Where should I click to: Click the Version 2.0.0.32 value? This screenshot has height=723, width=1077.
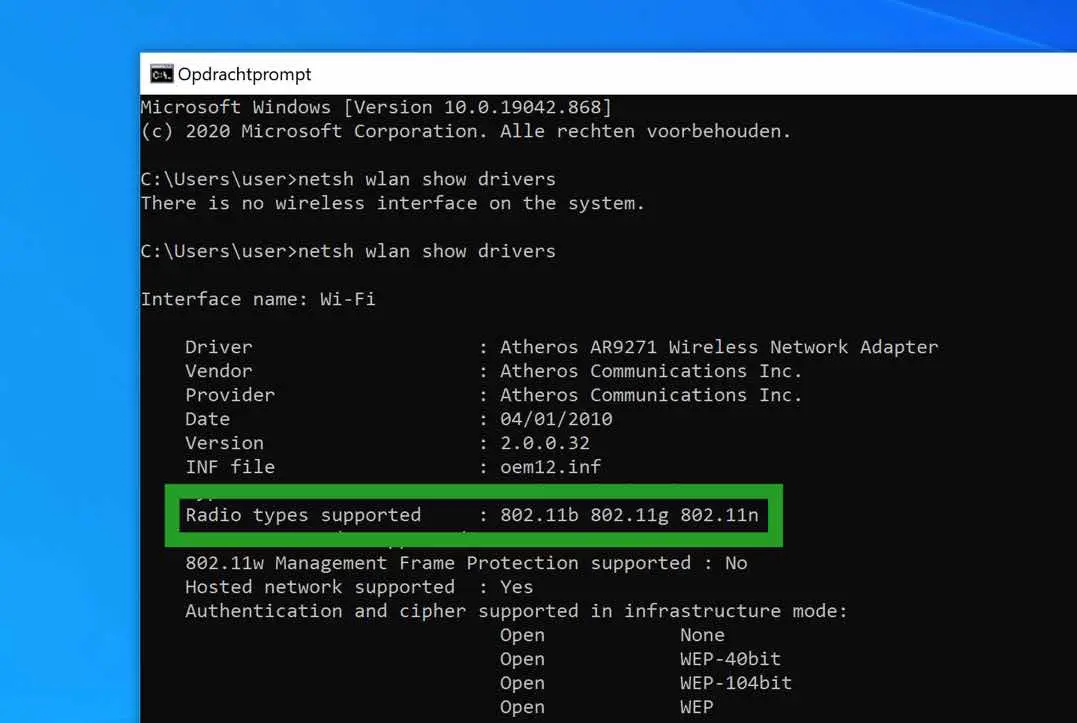[545, 443]
